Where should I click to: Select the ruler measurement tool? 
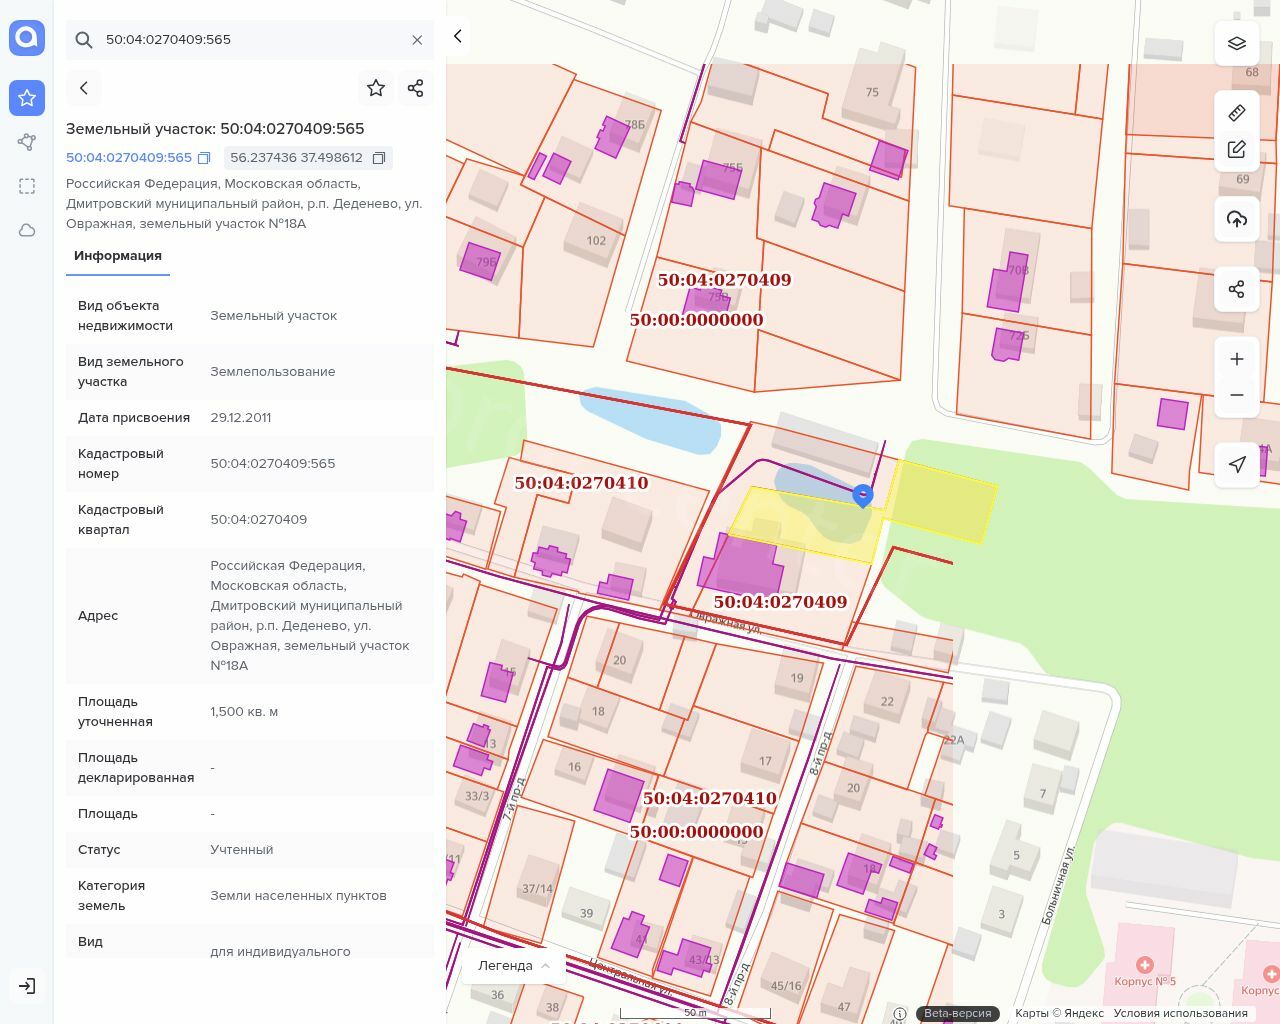point(1237,113)
